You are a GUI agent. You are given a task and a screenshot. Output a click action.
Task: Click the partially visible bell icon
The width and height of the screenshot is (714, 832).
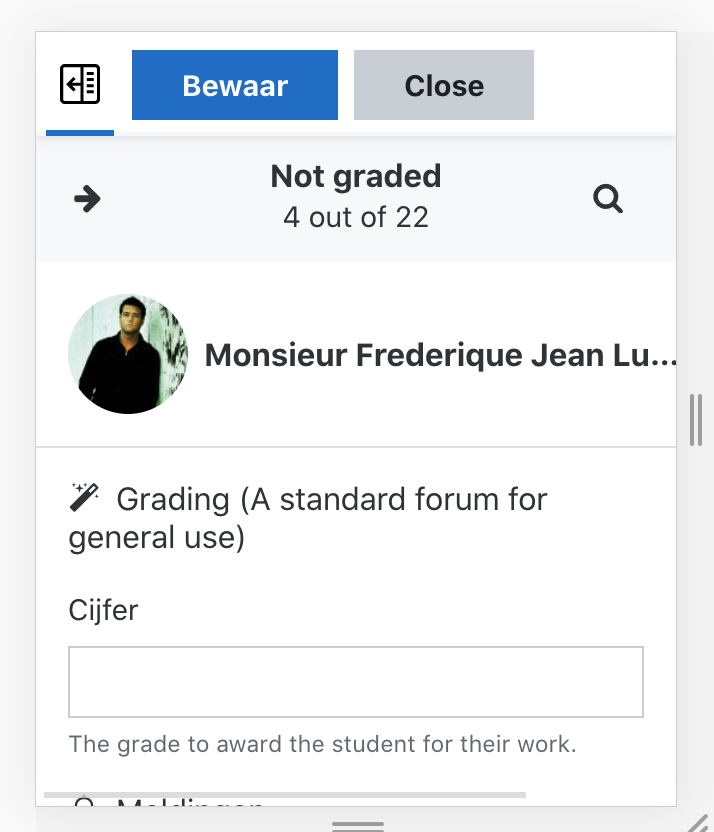[84, 802]
